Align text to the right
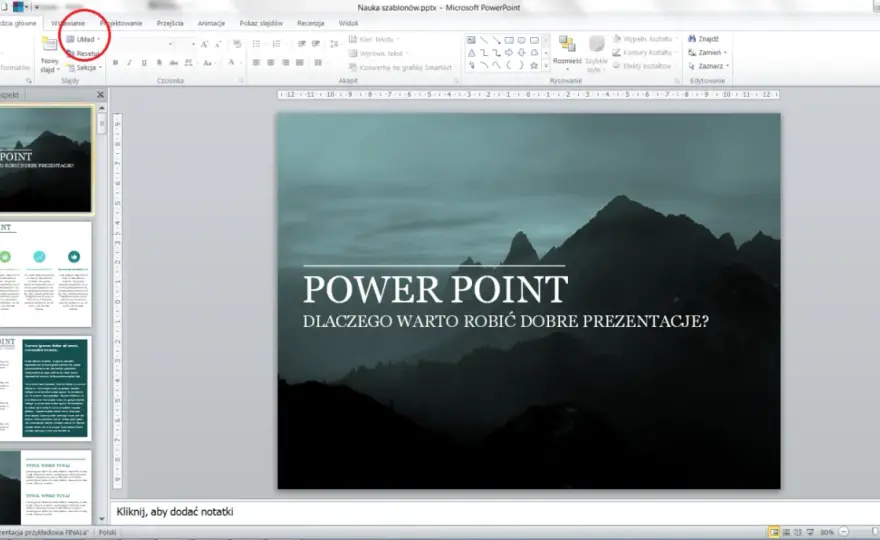 tap(286, 63)
